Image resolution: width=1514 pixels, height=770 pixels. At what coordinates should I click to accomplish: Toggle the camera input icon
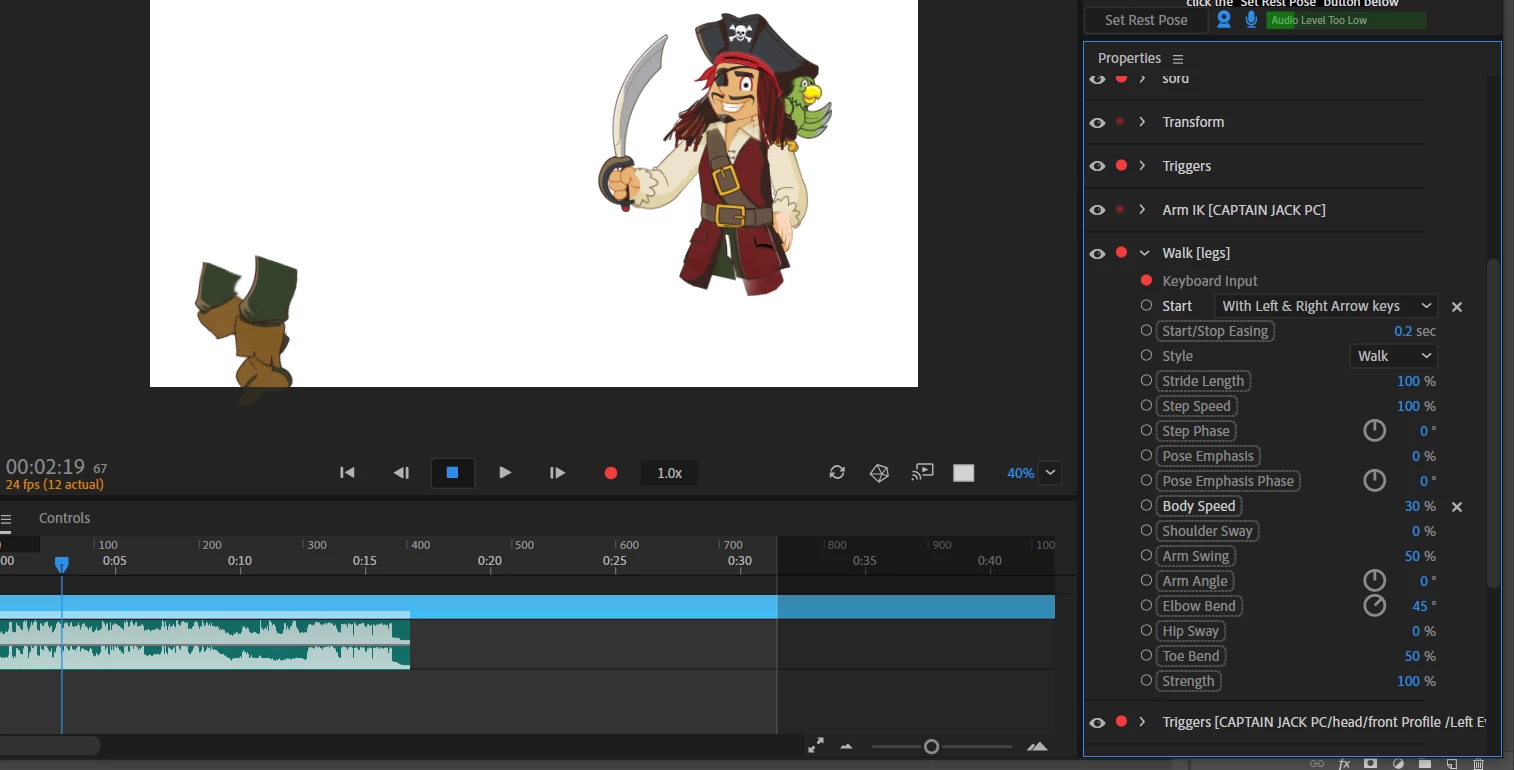tap(1223, 19)
